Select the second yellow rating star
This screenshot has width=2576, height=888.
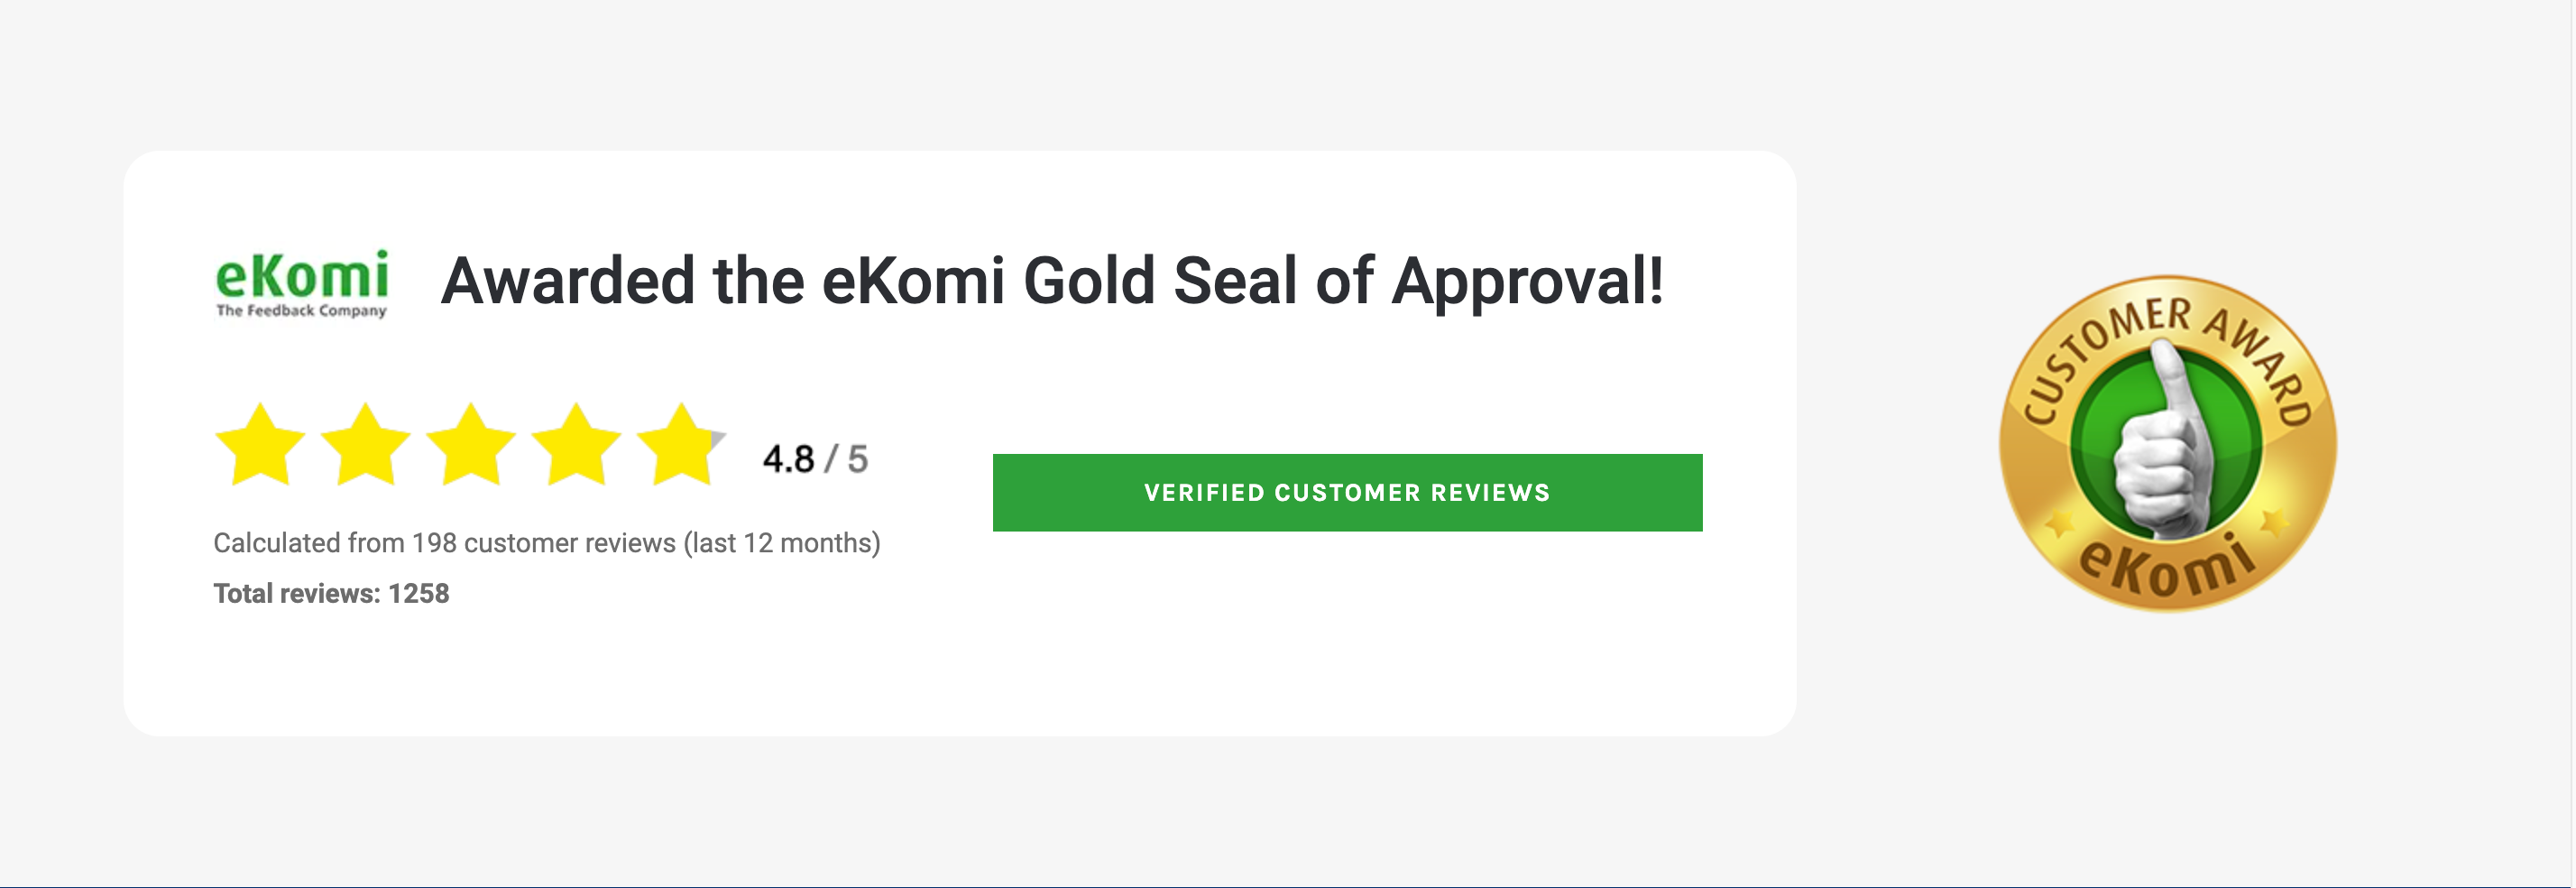tap(366, 446)
